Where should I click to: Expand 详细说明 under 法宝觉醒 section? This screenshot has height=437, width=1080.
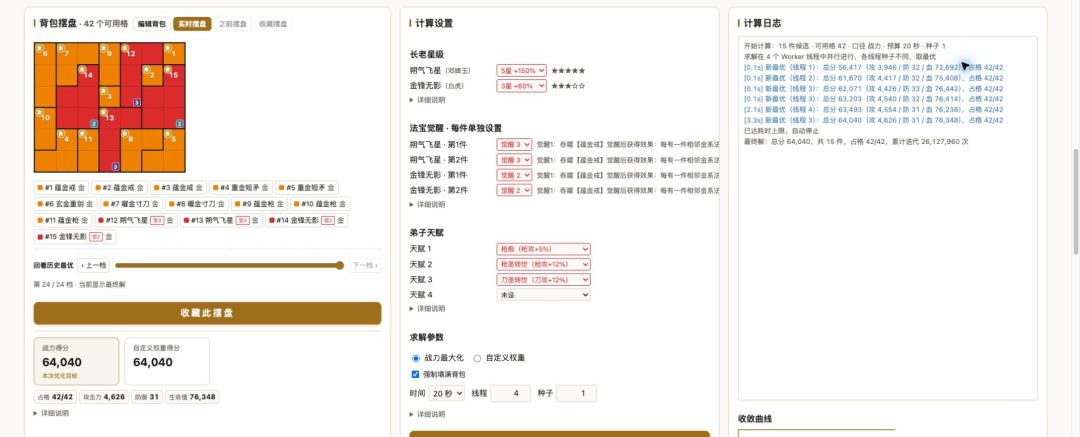(x=427, y=205)
